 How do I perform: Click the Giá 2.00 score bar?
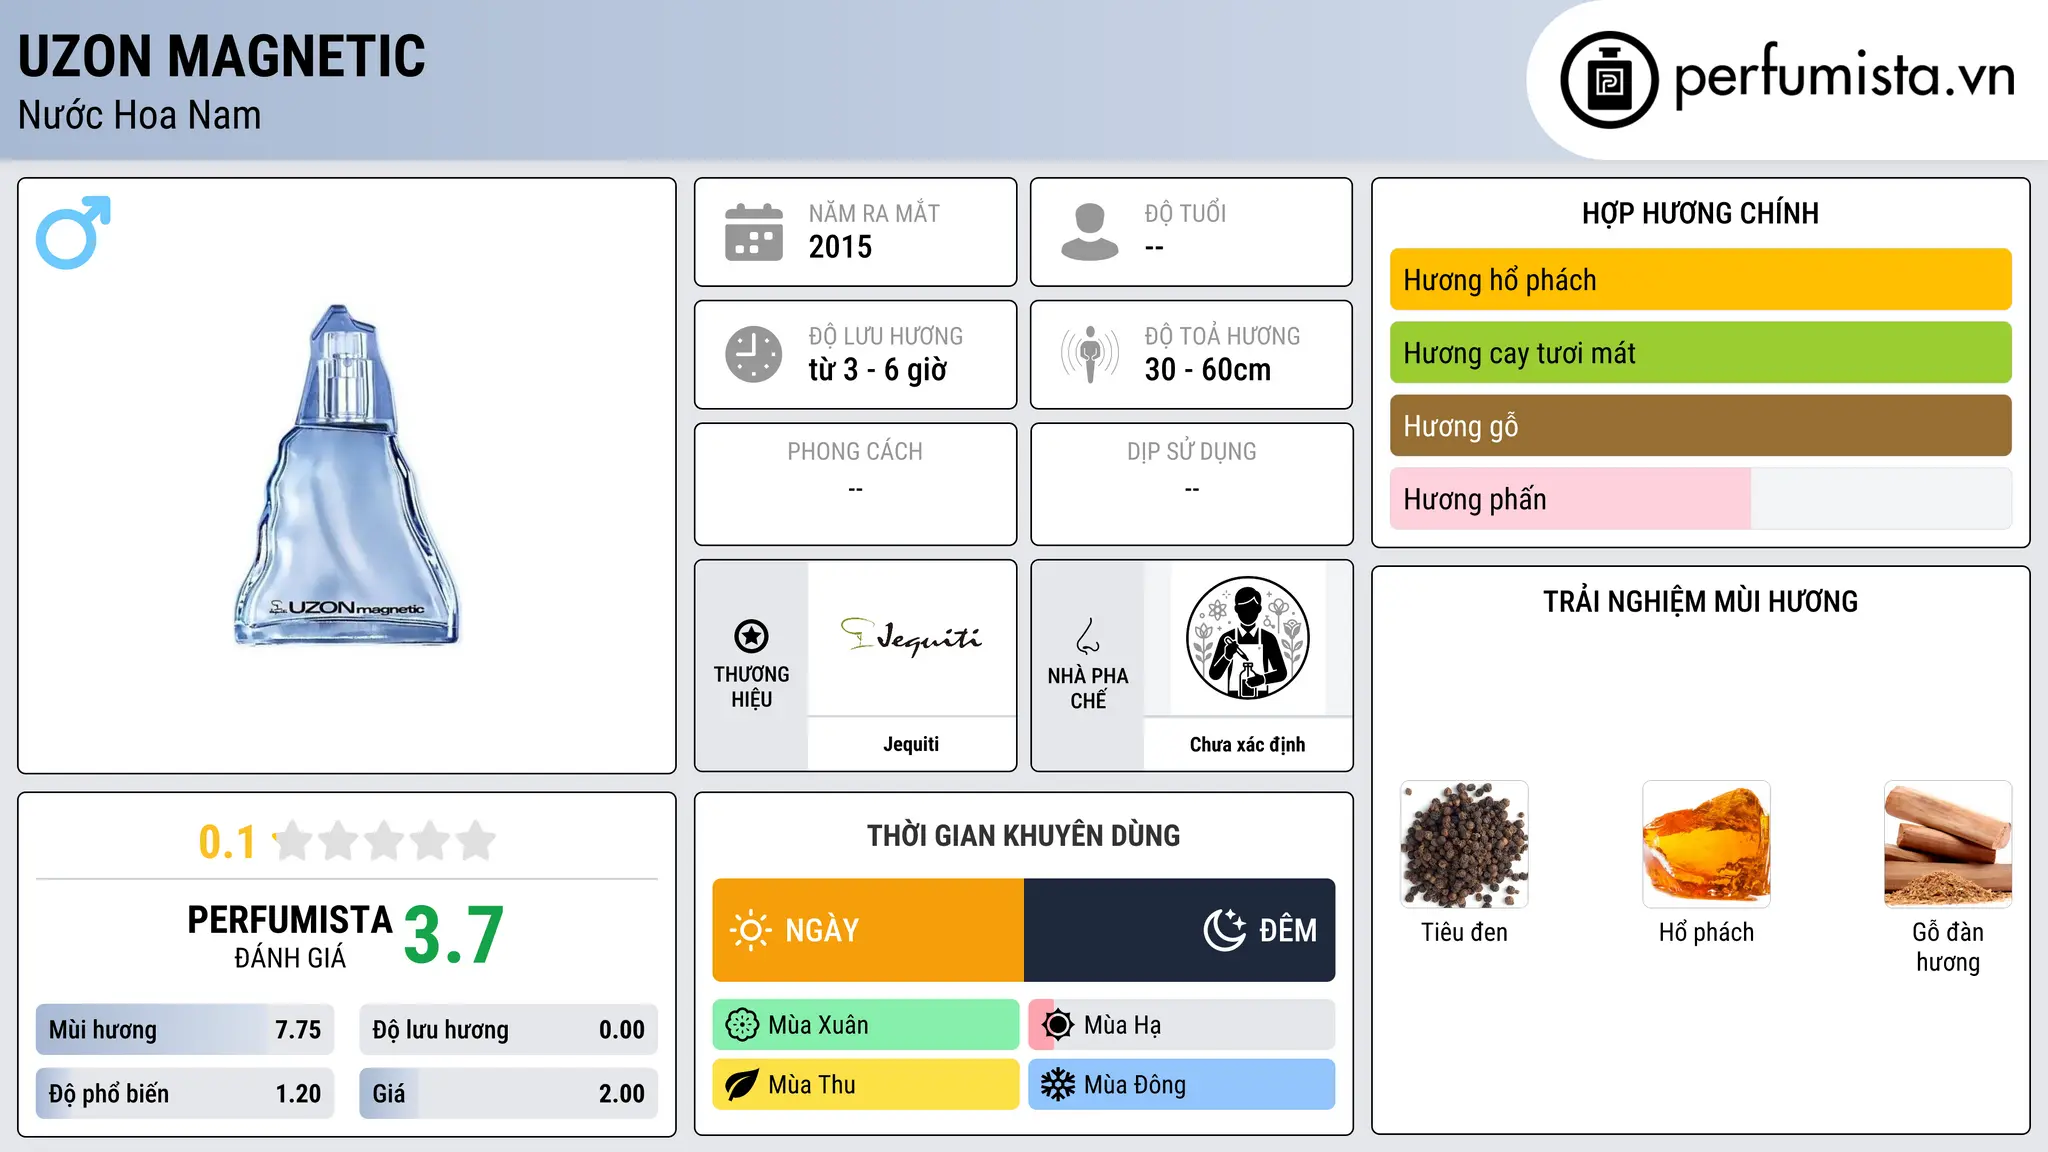click(x=508, y=1094)
